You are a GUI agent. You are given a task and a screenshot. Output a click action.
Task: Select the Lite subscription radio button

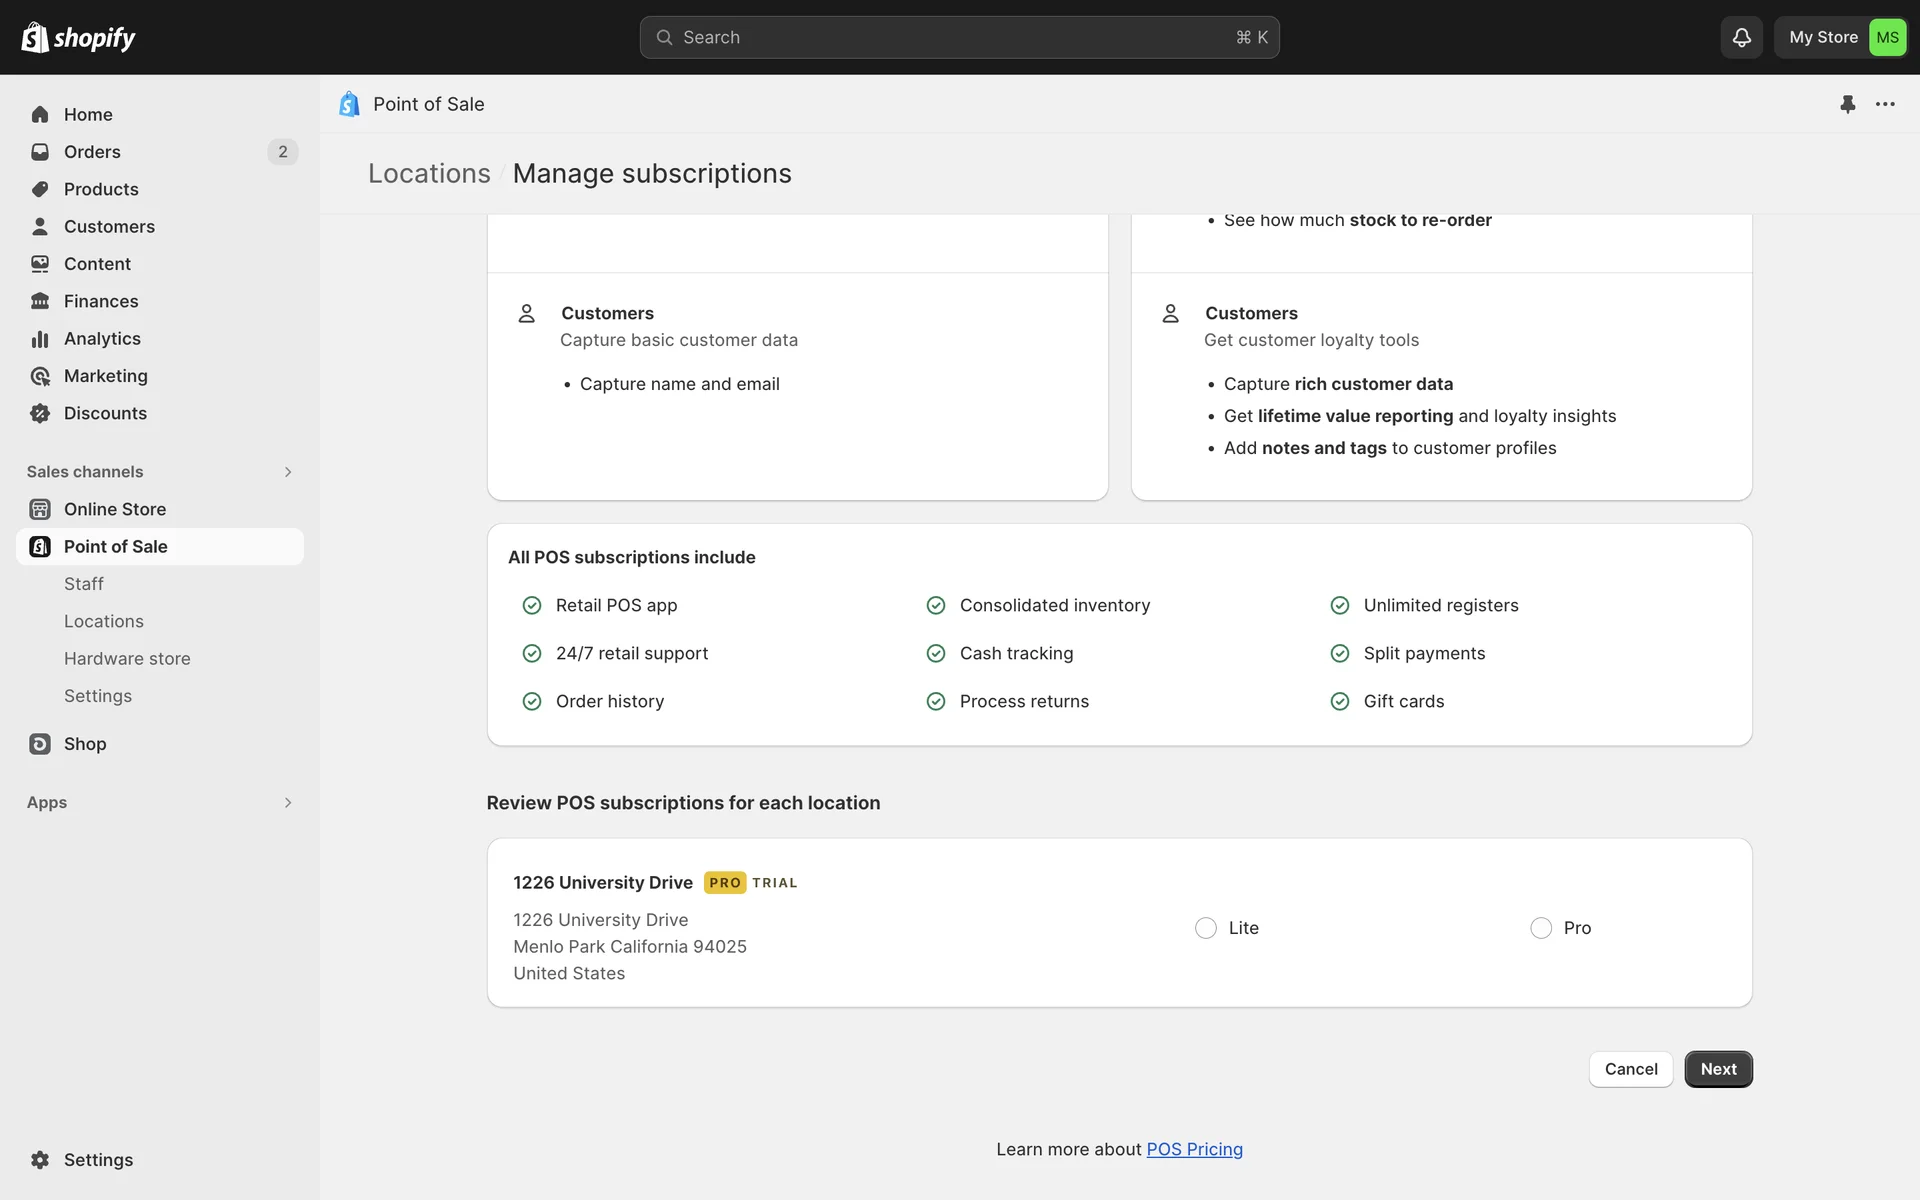click(1206, 928)
